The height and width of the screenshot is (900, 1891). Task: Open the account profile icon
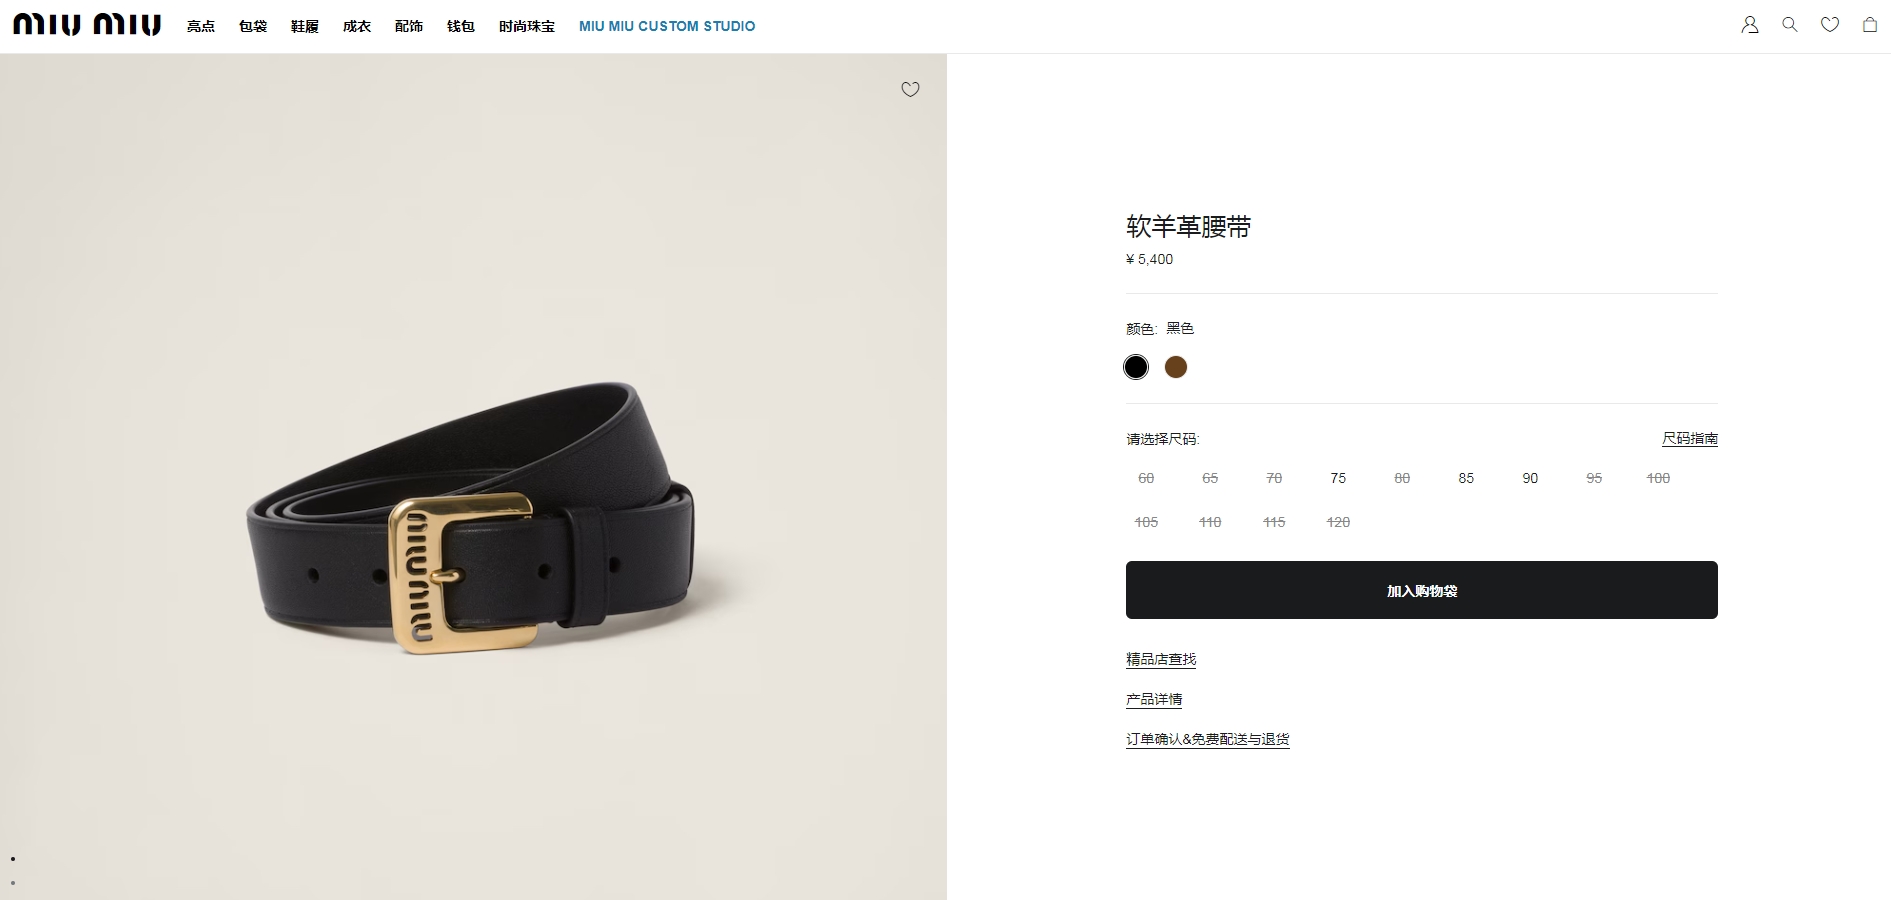1750,25
